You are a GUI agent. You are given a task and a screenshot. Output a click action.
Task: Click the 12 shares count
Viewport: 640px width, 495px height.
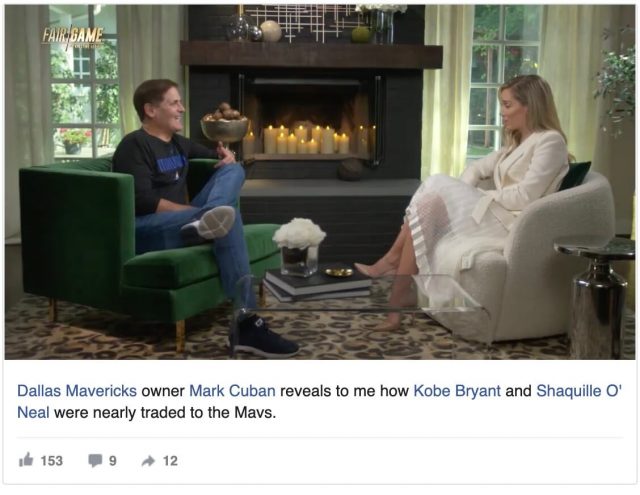click(170, 461)
